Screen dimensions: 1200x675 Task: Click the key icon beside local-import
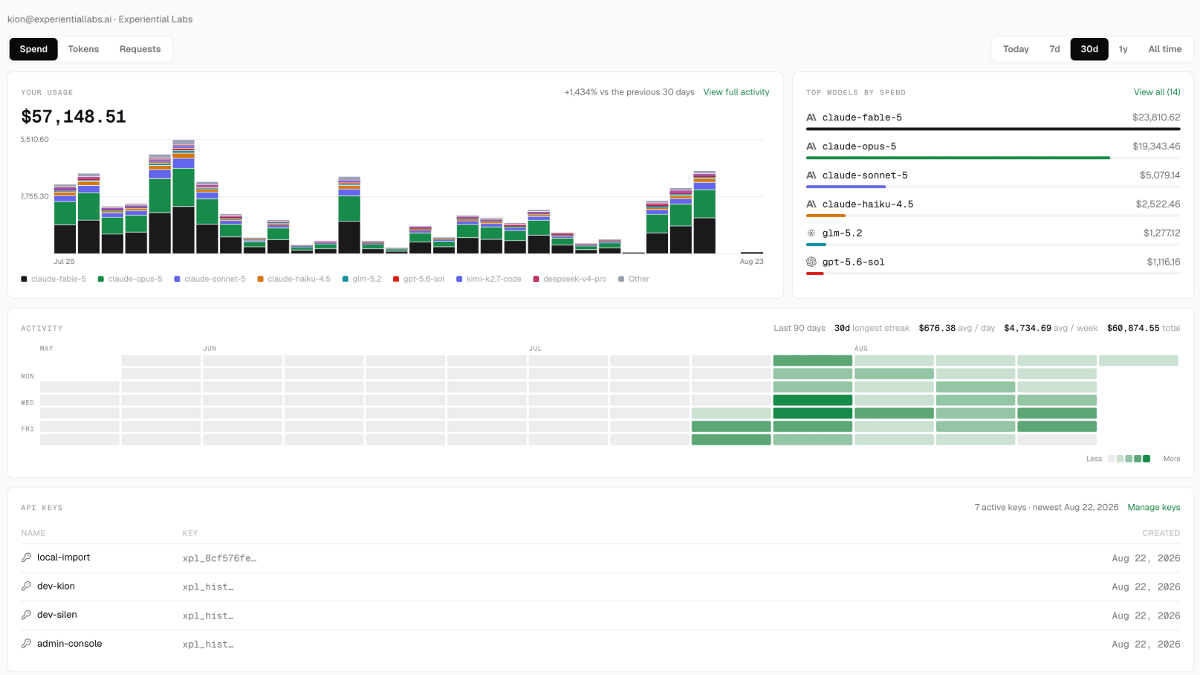26,557
